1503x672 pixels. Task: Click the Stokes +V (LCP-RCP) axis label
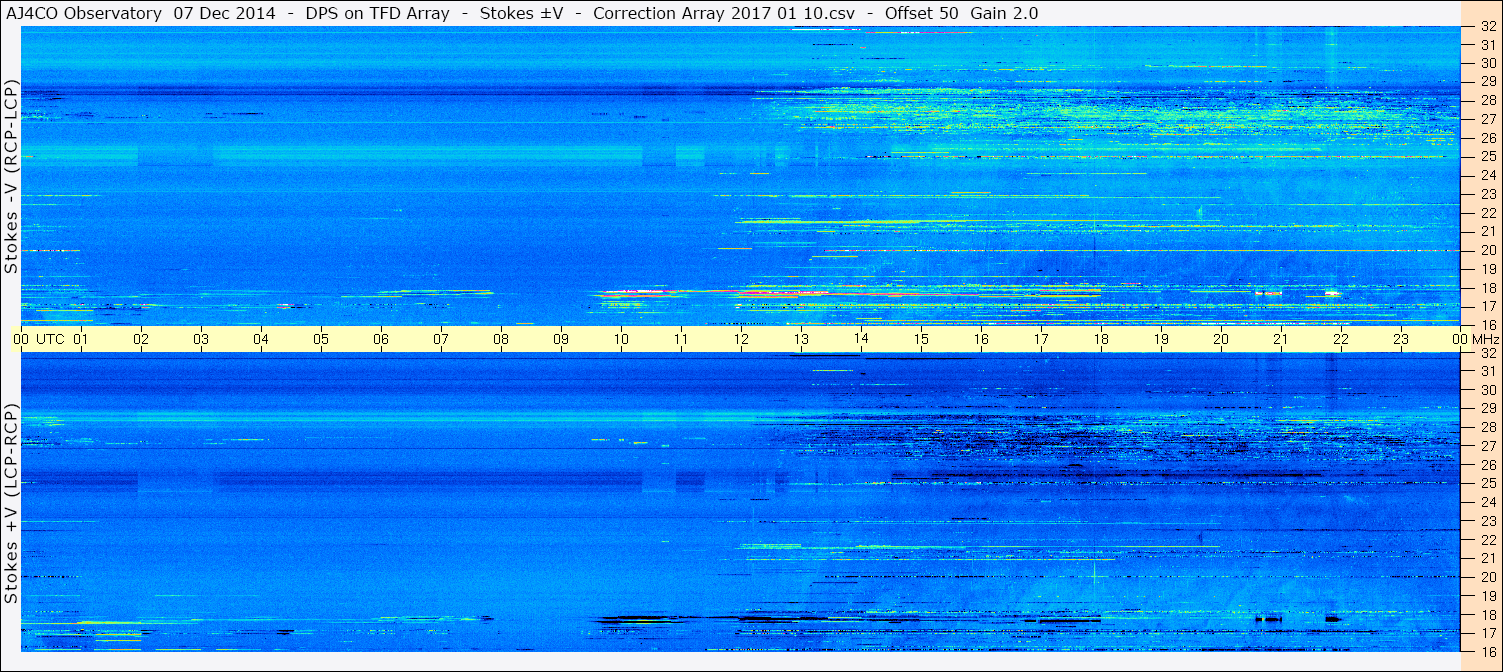pyautogui.click(x=11, y=506)
